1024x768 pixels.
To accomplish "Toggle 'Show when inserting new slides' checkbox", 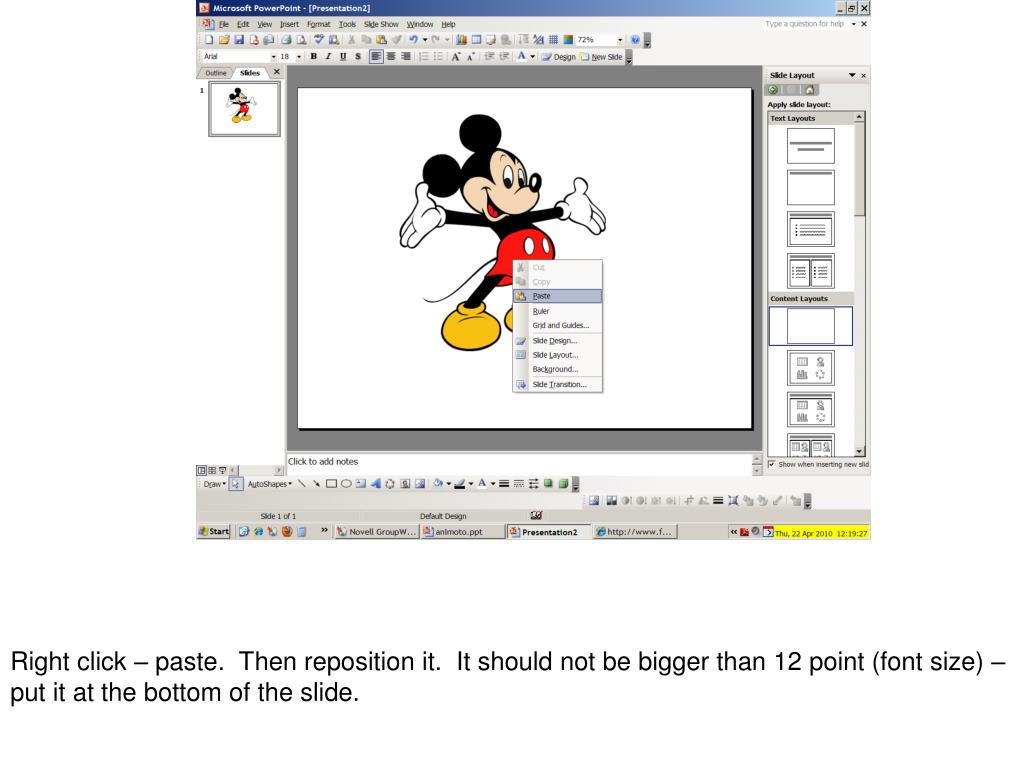I will 772,464.
